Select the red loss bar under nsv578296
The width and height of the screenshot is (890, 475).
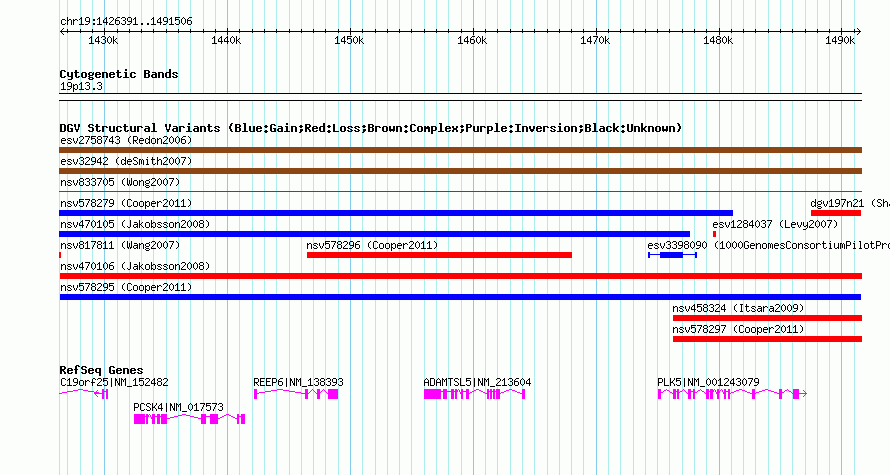pos(439,255)
